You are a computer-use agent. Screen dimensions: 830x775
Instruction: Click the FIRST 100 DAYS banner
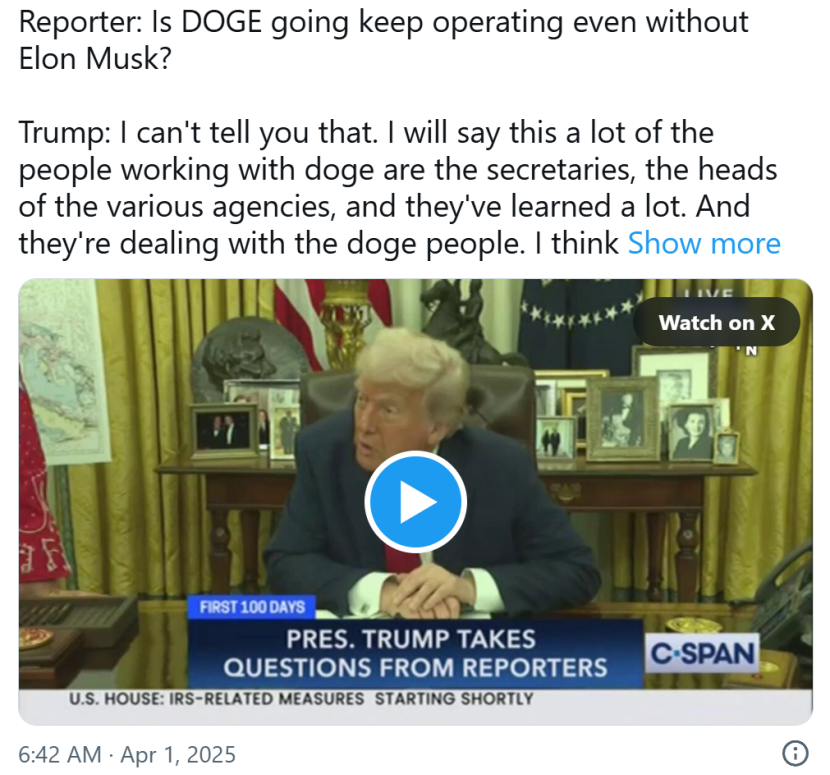252,607
